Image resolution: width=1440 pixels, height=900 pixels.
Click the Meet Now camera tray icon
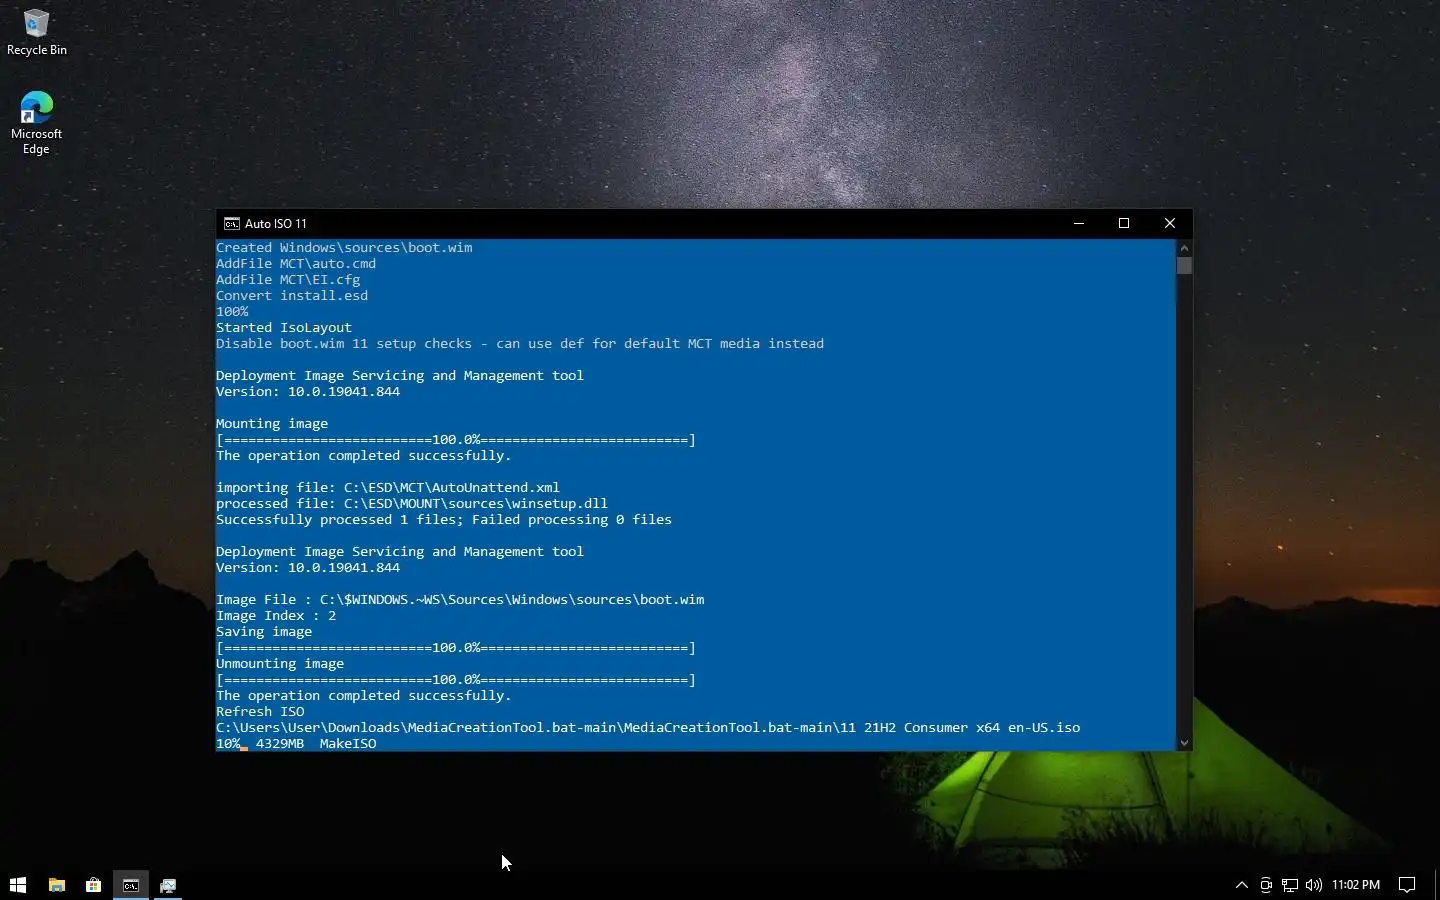coord(1266,885)
